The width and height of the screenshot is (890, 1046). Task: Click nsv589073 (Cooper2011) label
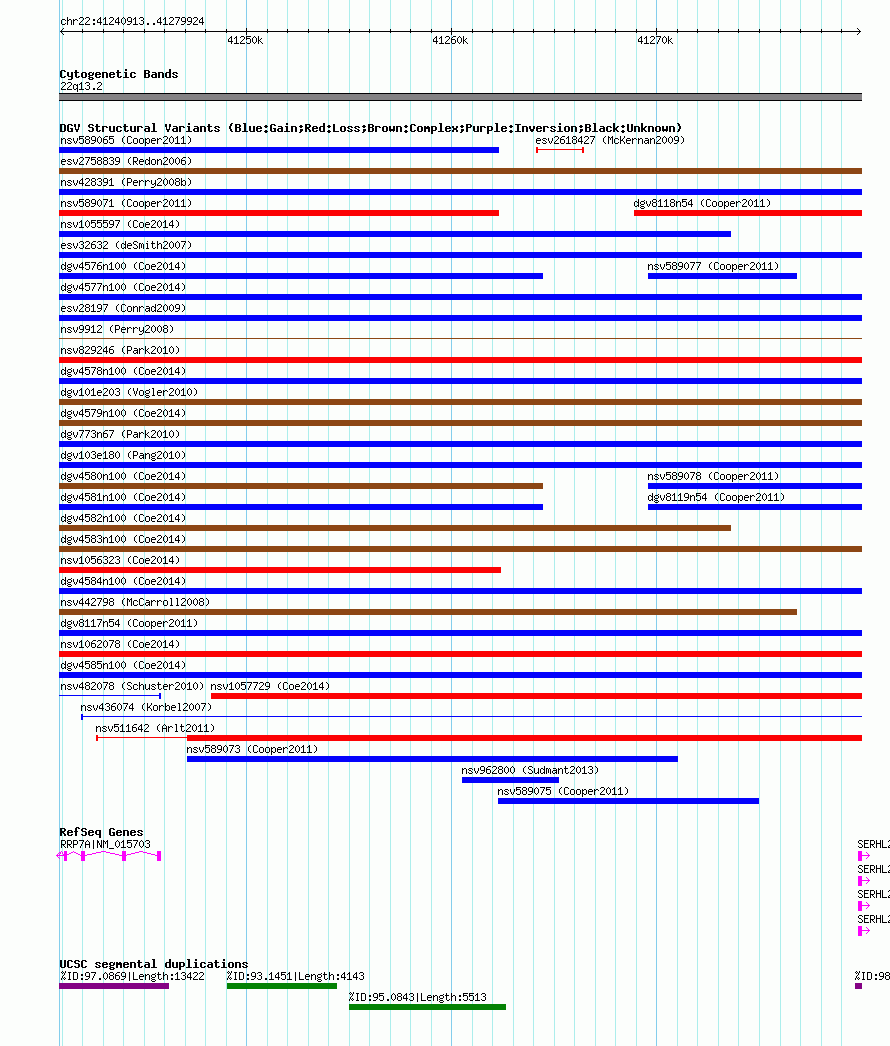click(x=252, y=750)
